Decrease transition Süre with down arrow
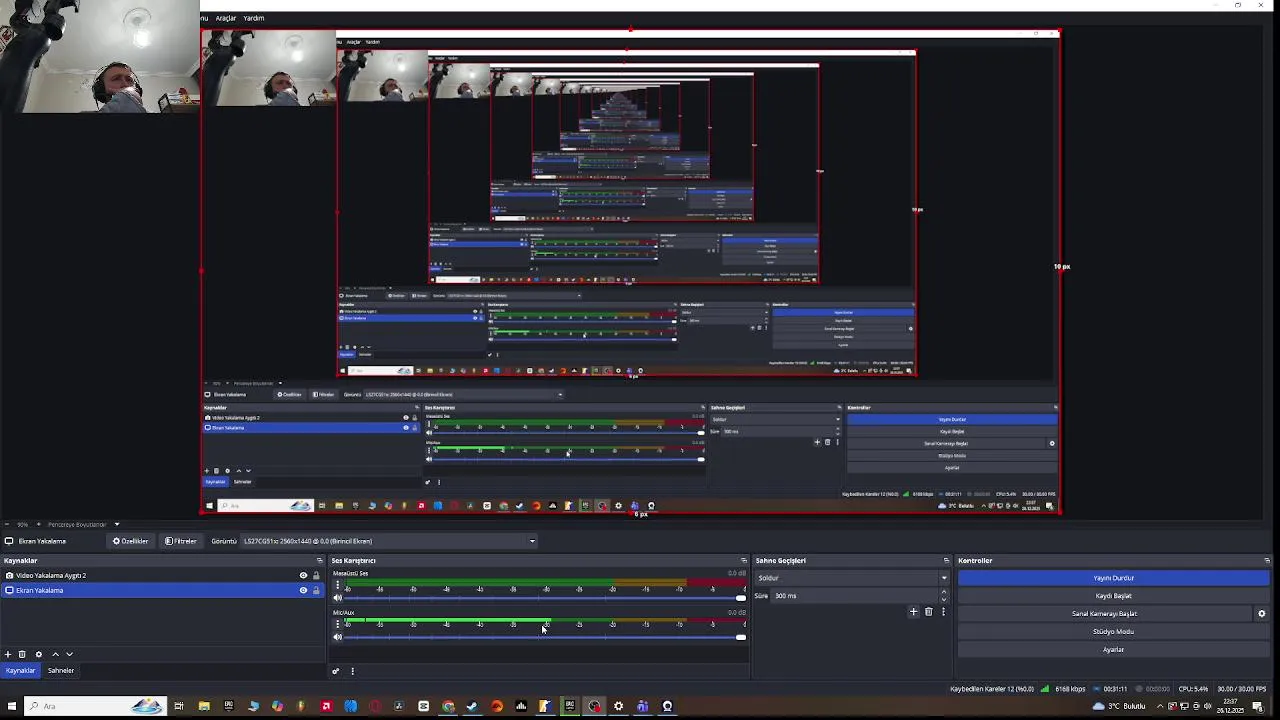1280x720 pixels. point(943,599)
